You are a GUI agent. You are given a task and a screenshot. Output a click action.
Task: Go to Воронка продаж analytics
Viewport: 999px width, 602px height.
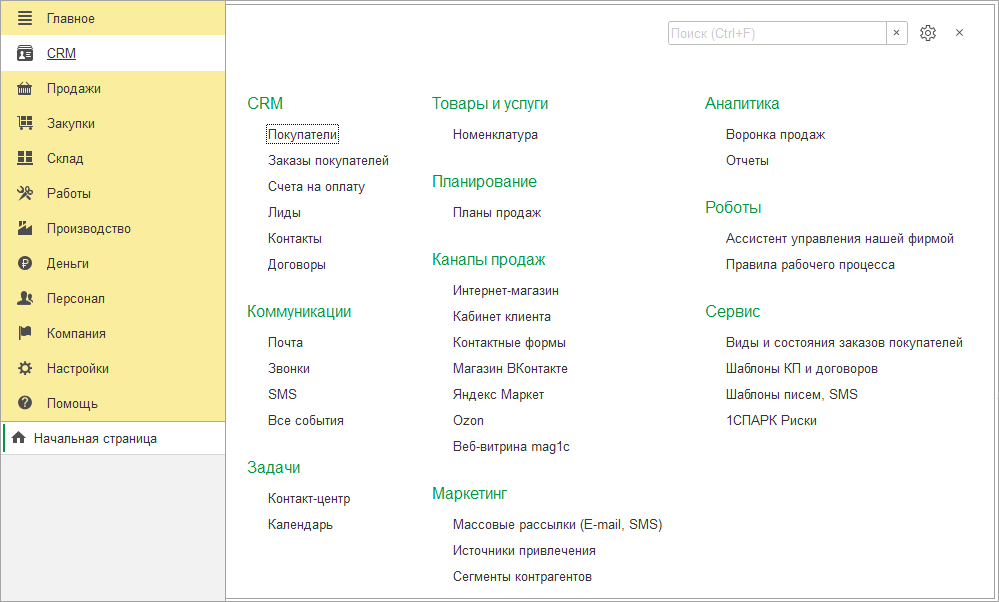click(x=775, y=134)
